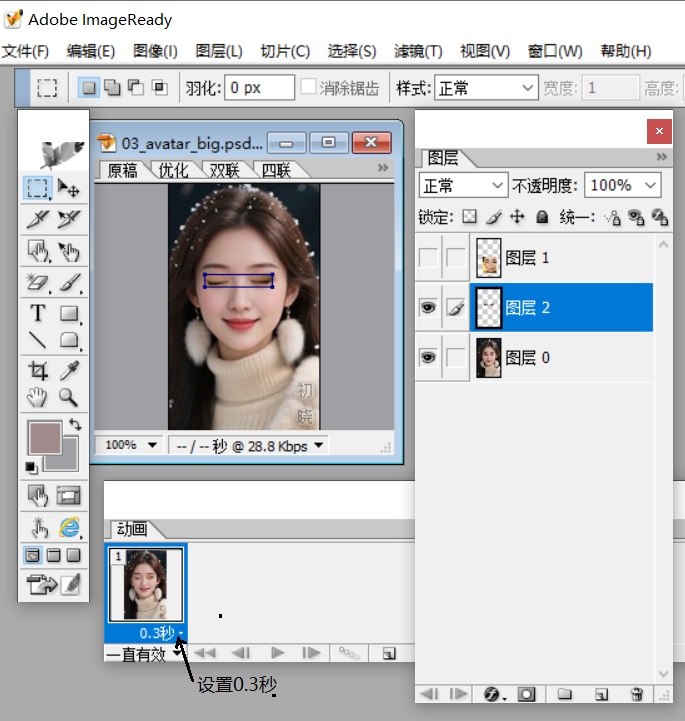Choose the Hand tool

38,398
